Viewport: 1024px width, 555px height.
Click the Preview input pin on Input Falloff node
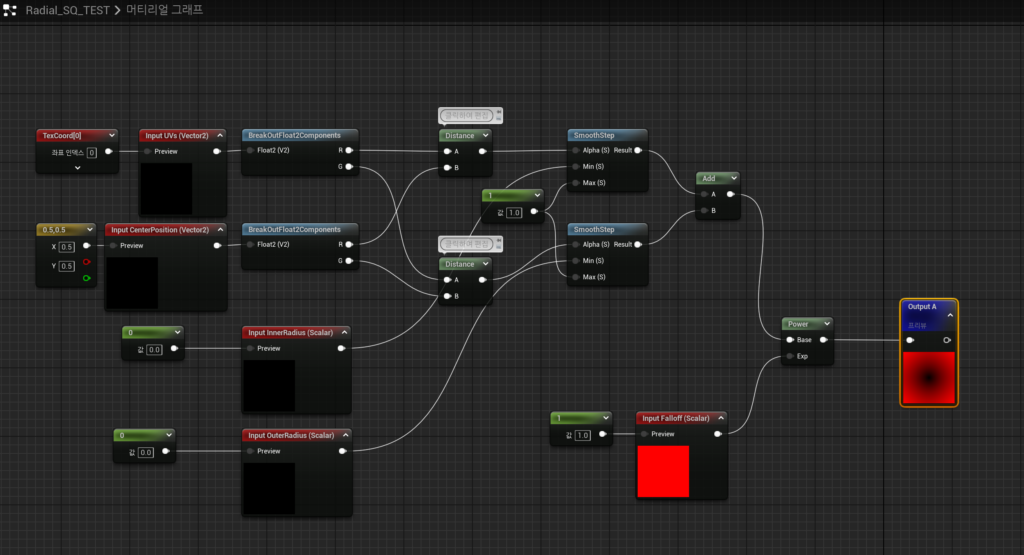click(646, 434)
